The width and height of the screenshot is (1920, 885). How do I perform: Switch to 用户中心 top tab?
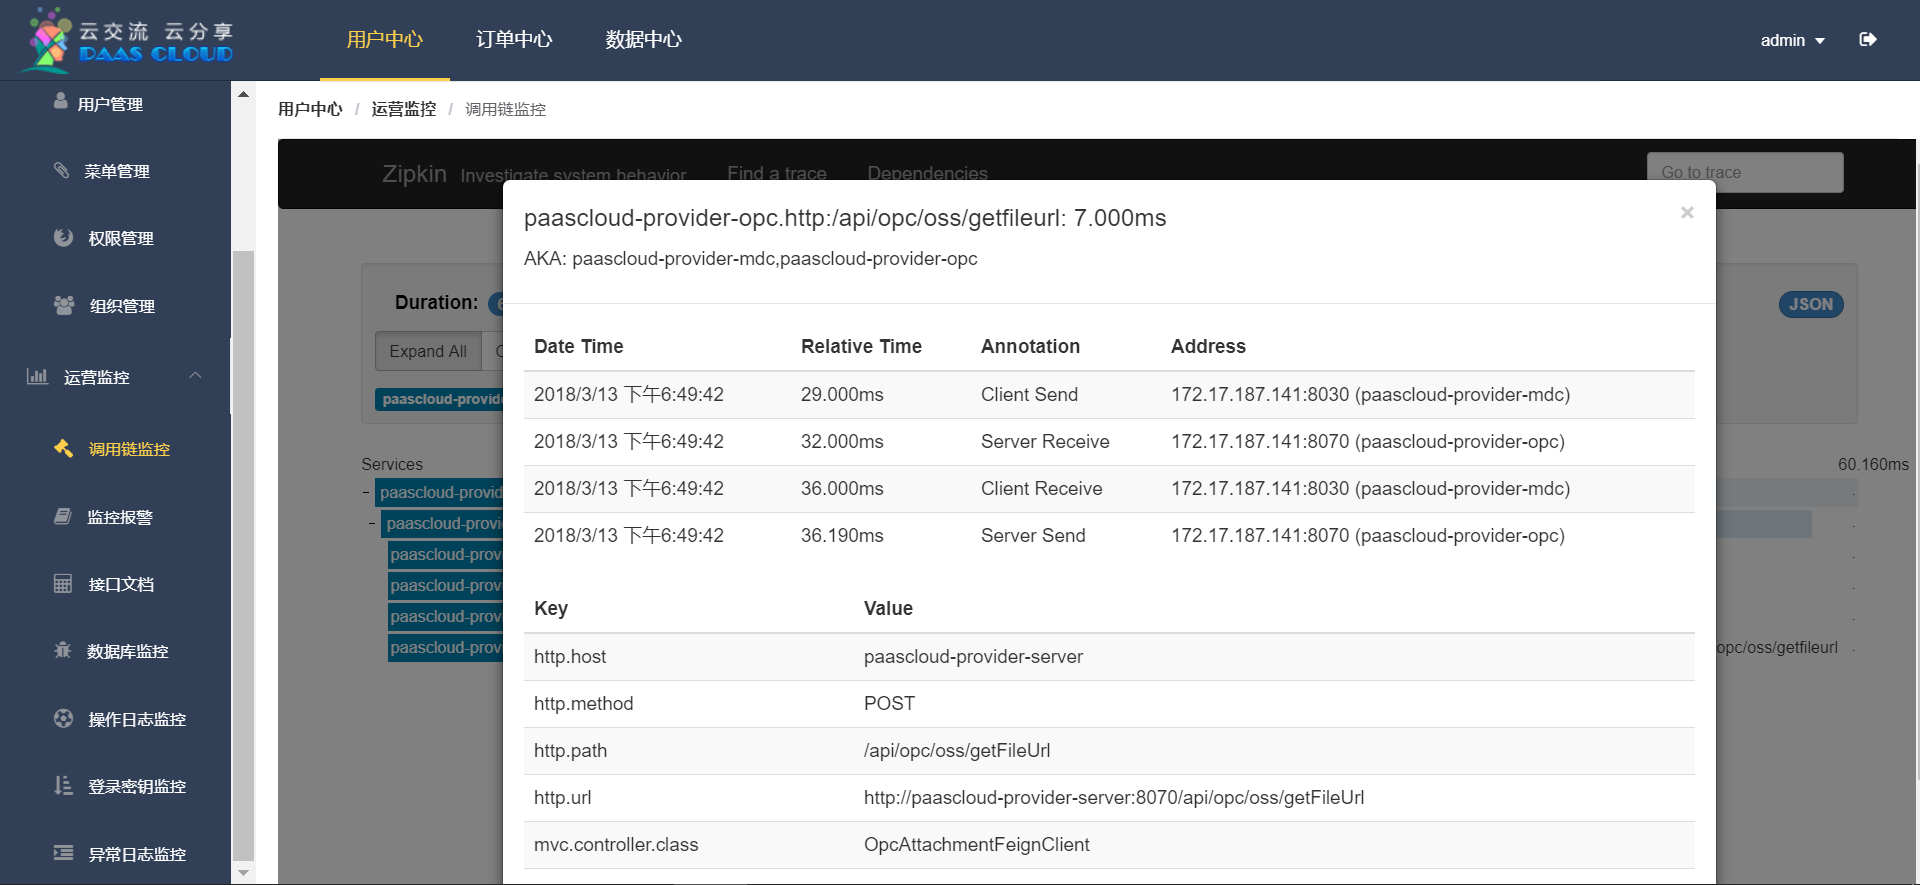click(x=385, y=40)
